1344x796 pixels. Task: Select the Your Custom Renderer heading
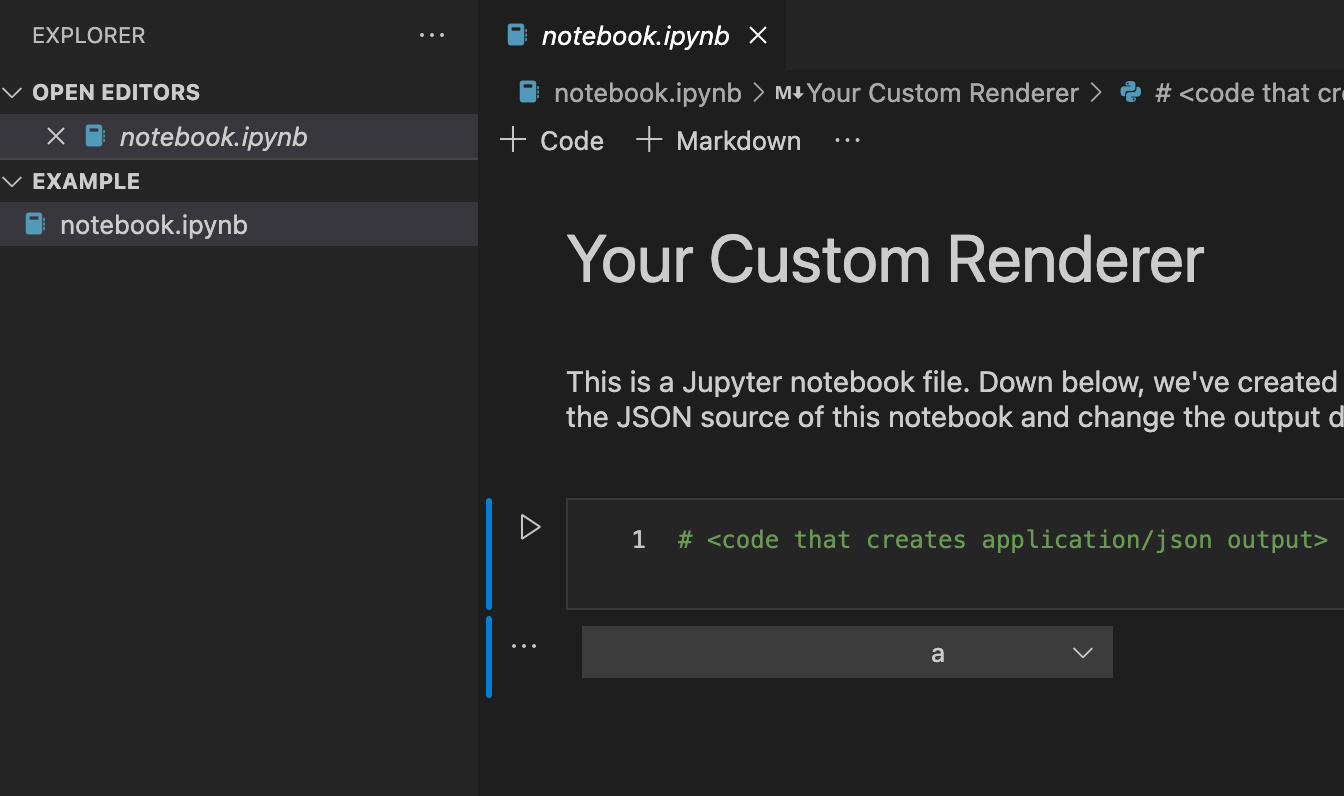885,259
